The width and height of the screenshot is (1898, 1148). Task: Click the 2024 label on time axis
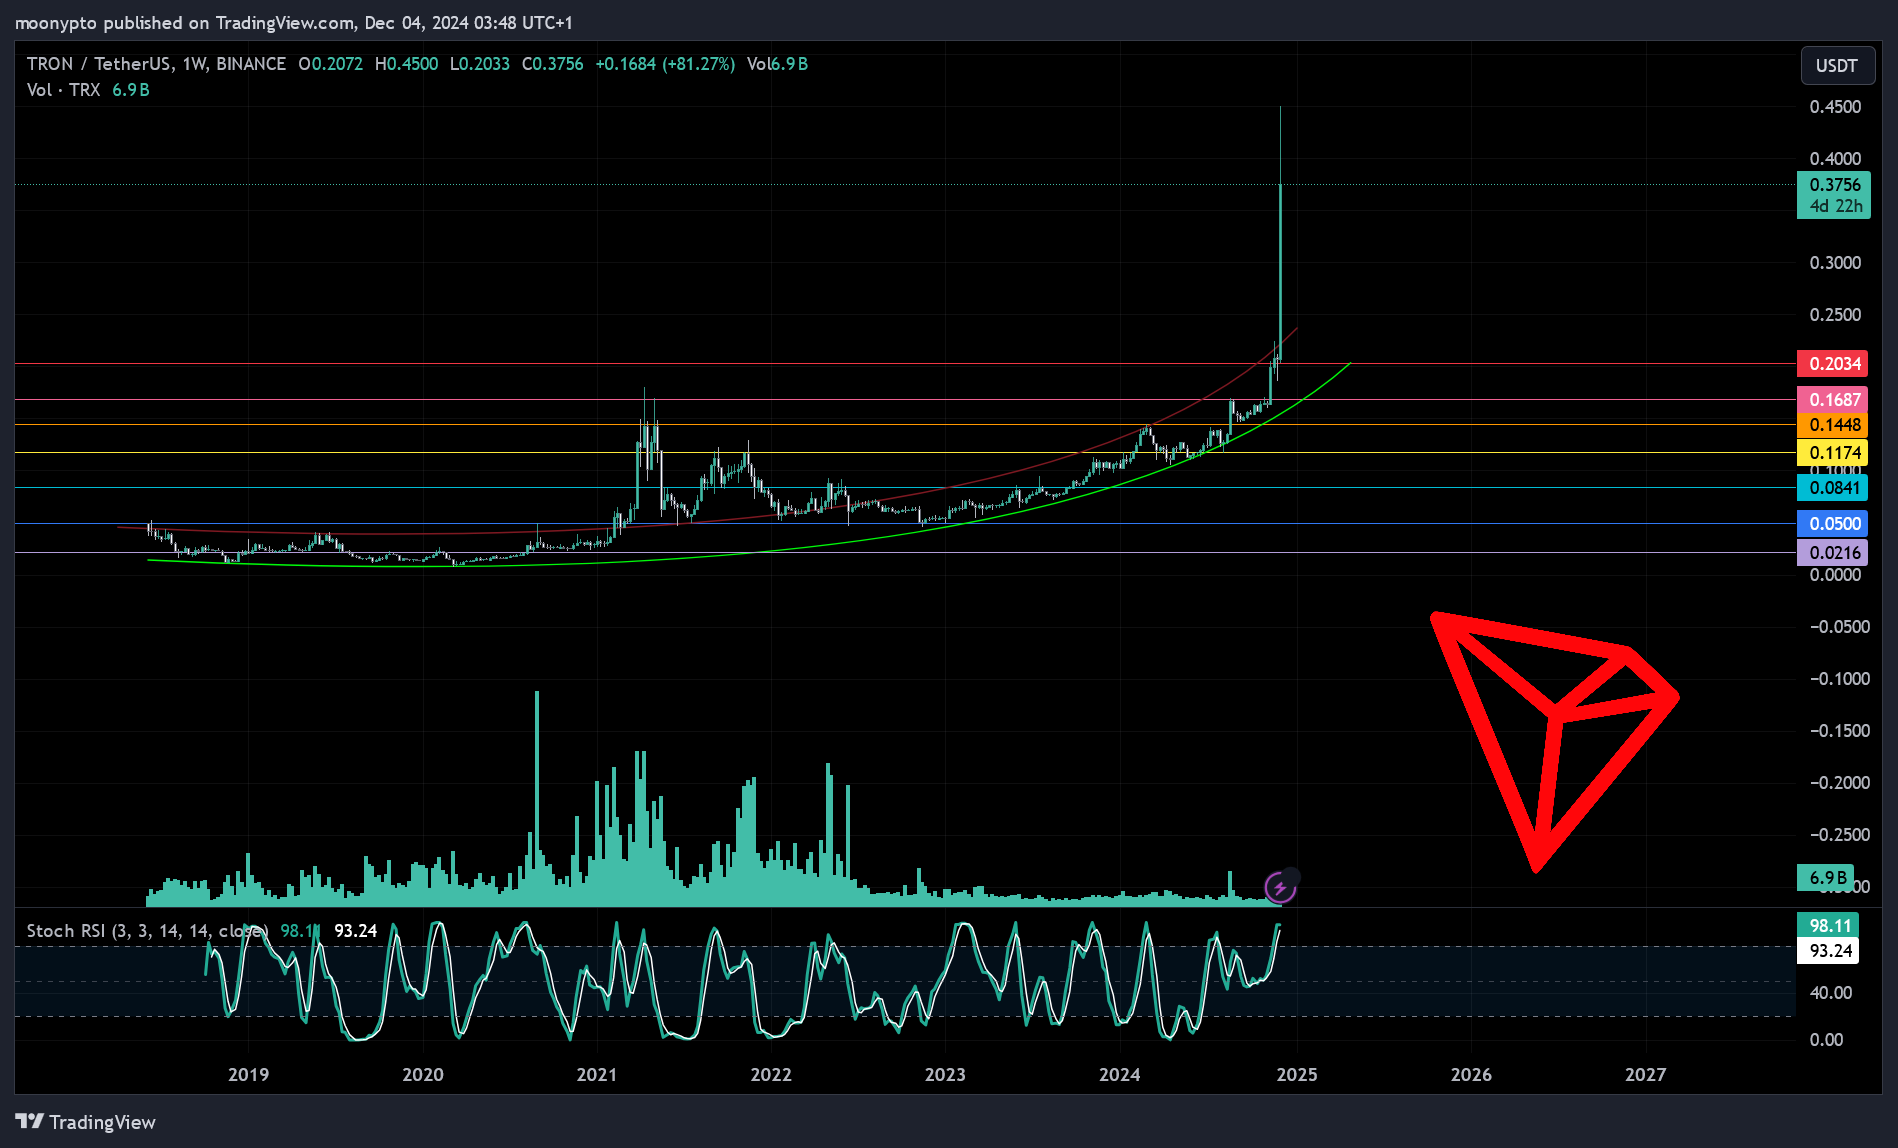point(1120,1075)
